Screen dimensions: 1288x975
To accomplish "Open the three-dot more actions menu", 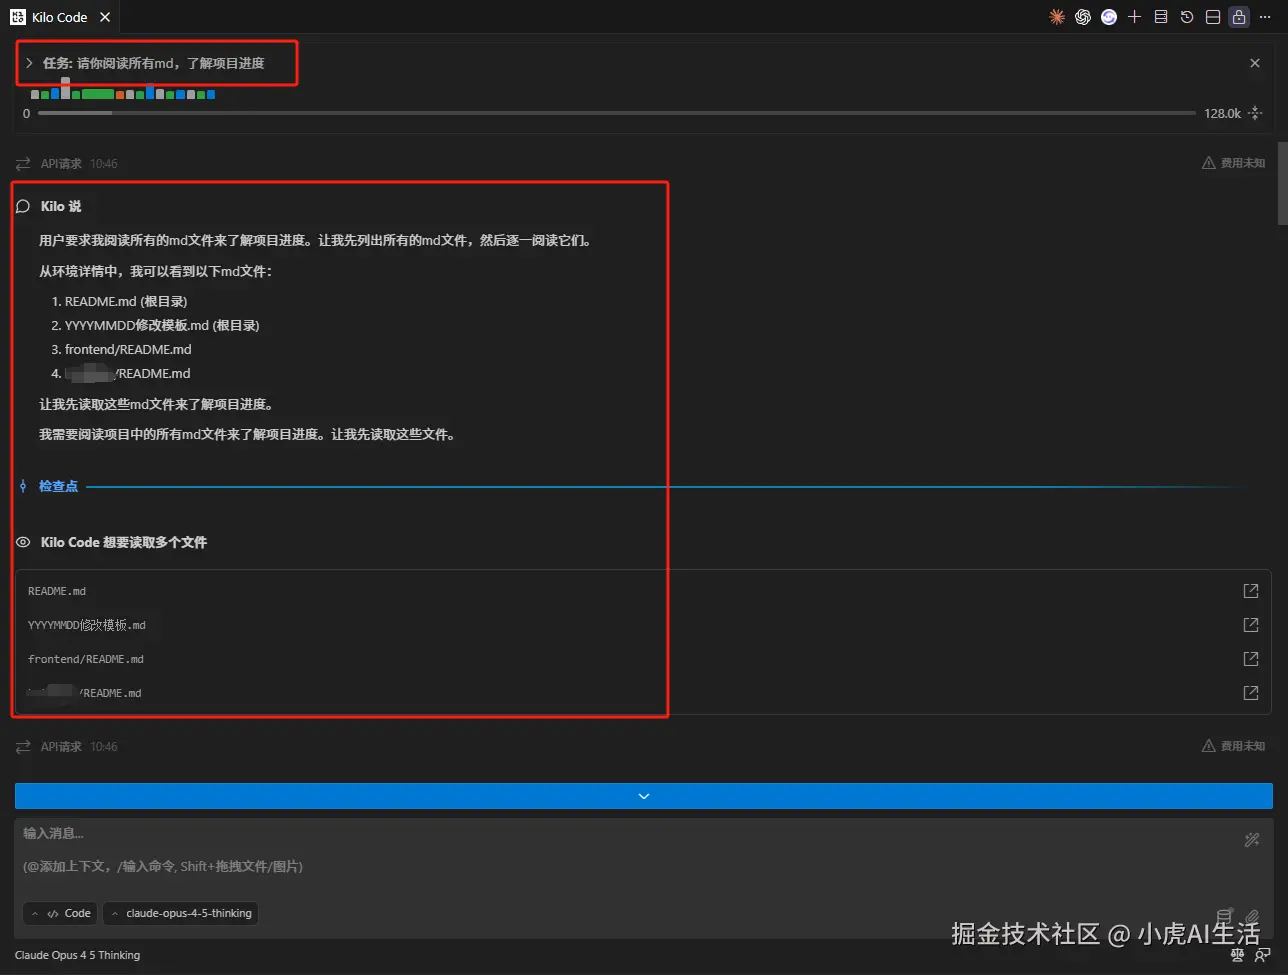I will pyautogui.click(x=1265, y=17).
